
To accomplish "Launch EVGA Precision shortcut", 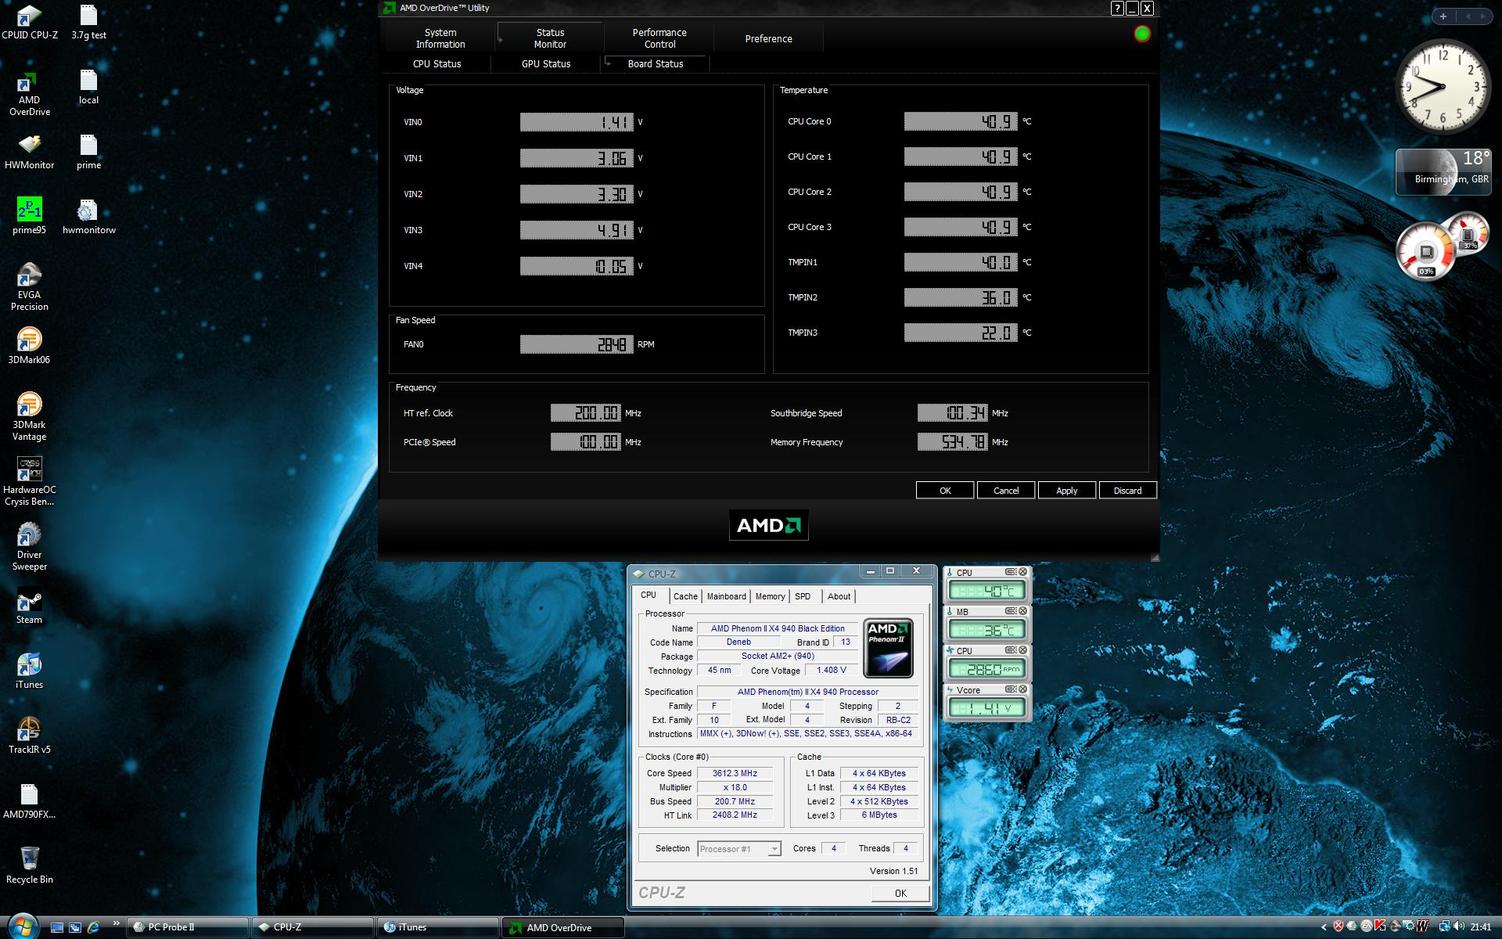I will [x=29, y=287].
